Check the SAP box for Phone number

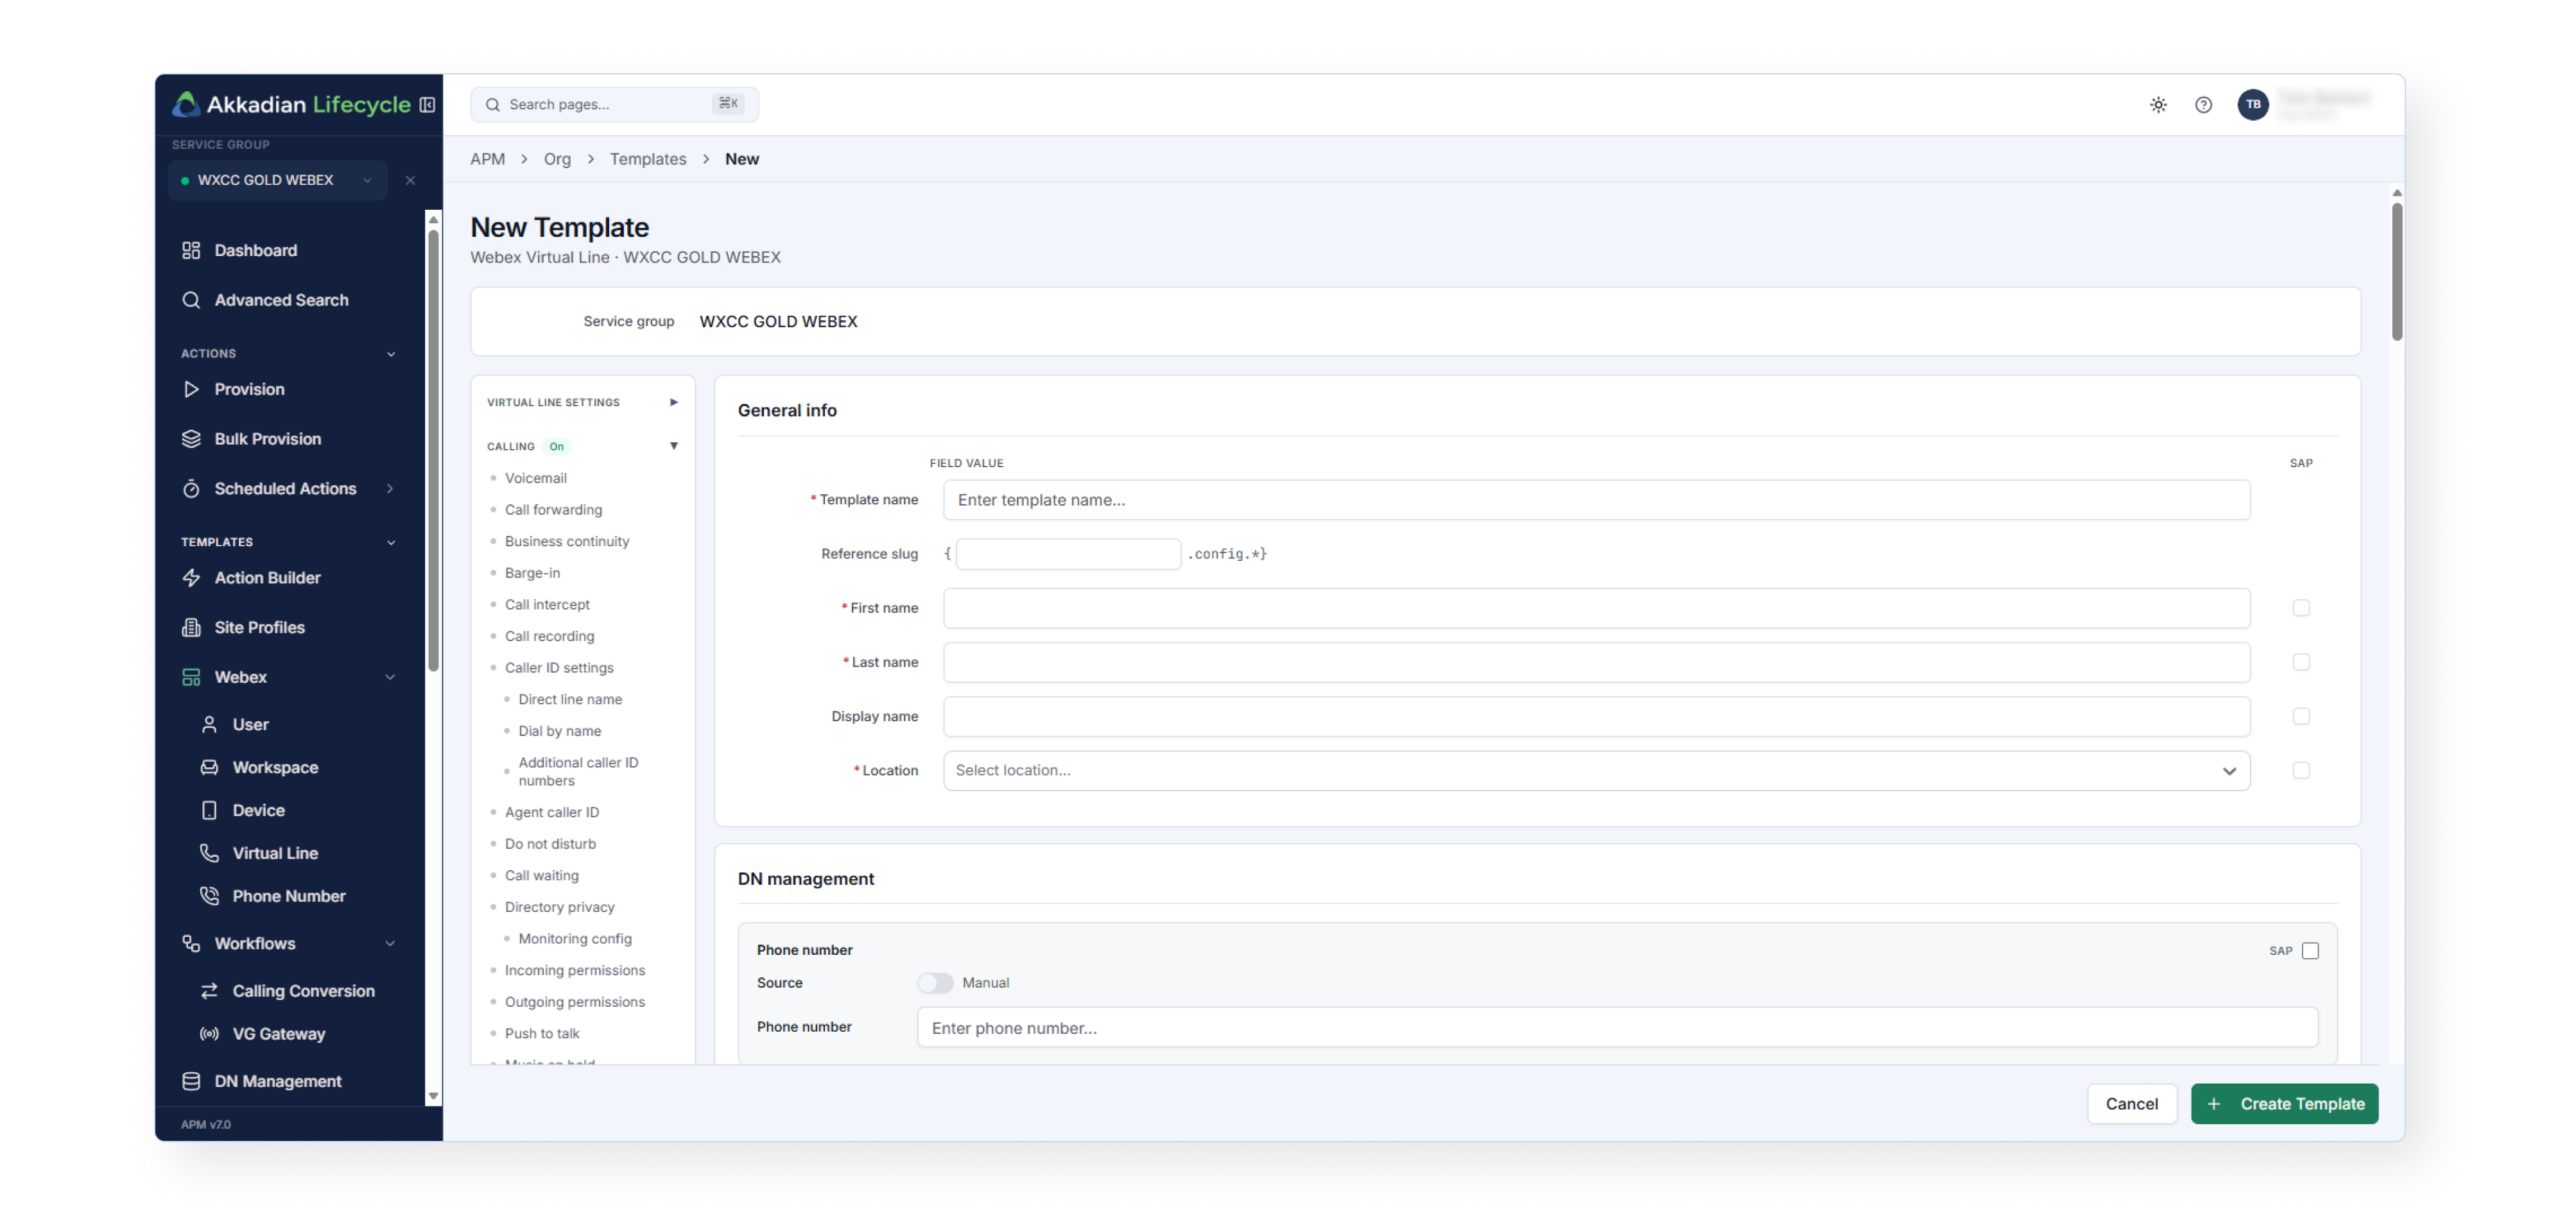[x=2310, y=951]
